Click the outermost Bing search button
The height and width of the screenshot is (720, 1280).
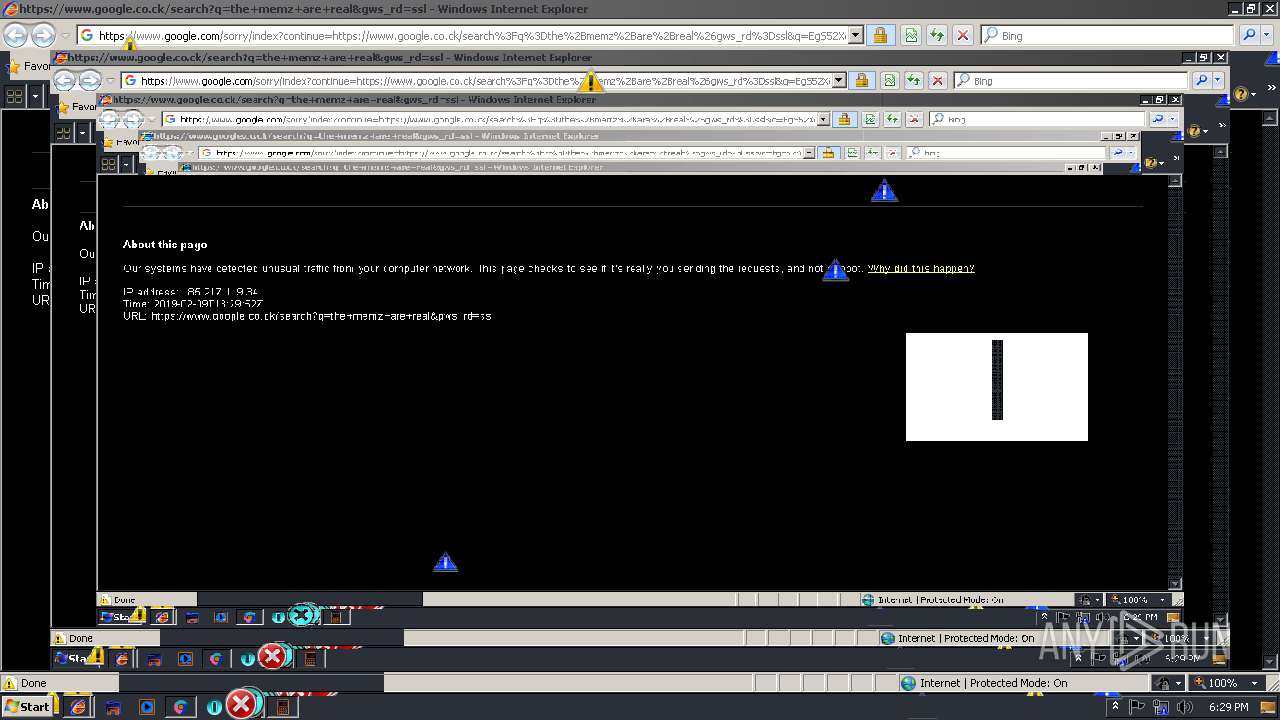(x=1250, y=36)
